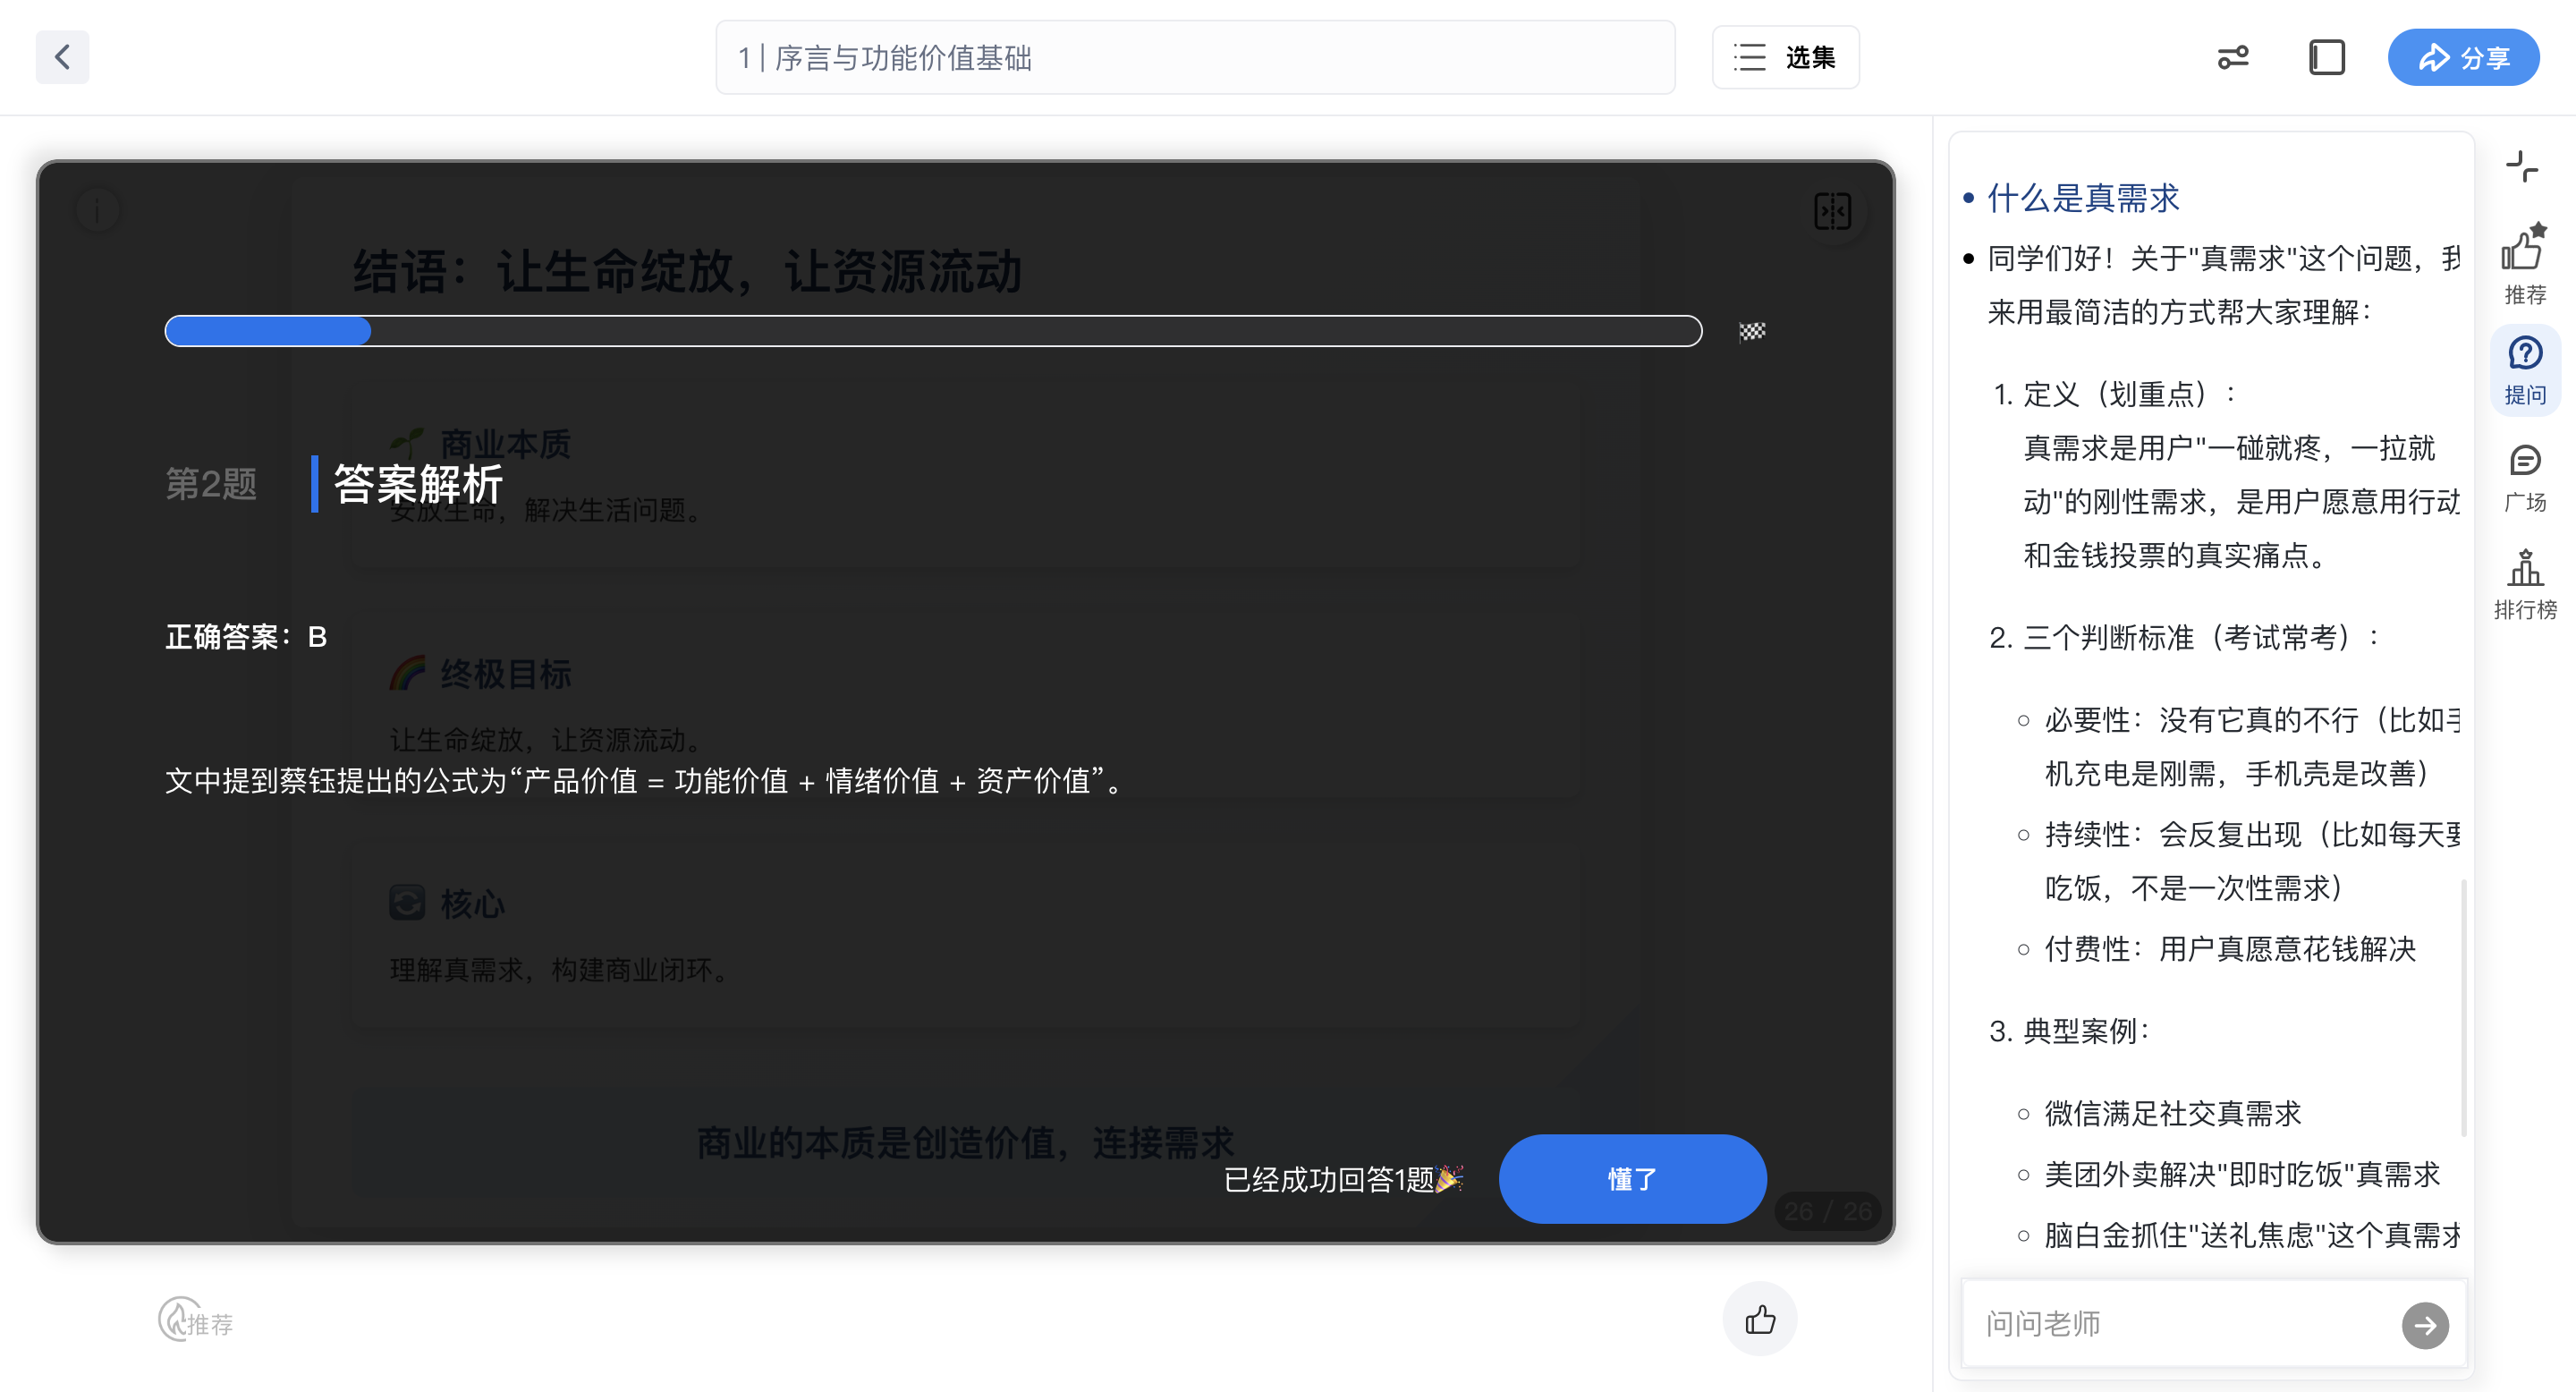The image size is (2576, 1392).
Task: Click the info icon on slide
Action: [x=97, y=211]
